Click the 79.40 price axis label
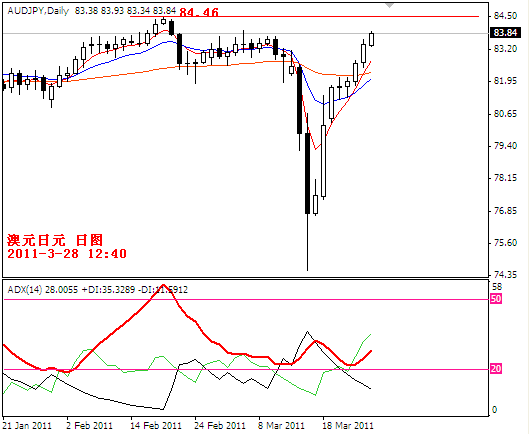Image resolution: width=529 pixels, height=434 pixels. pyautogui.click(x=505, y=146)
